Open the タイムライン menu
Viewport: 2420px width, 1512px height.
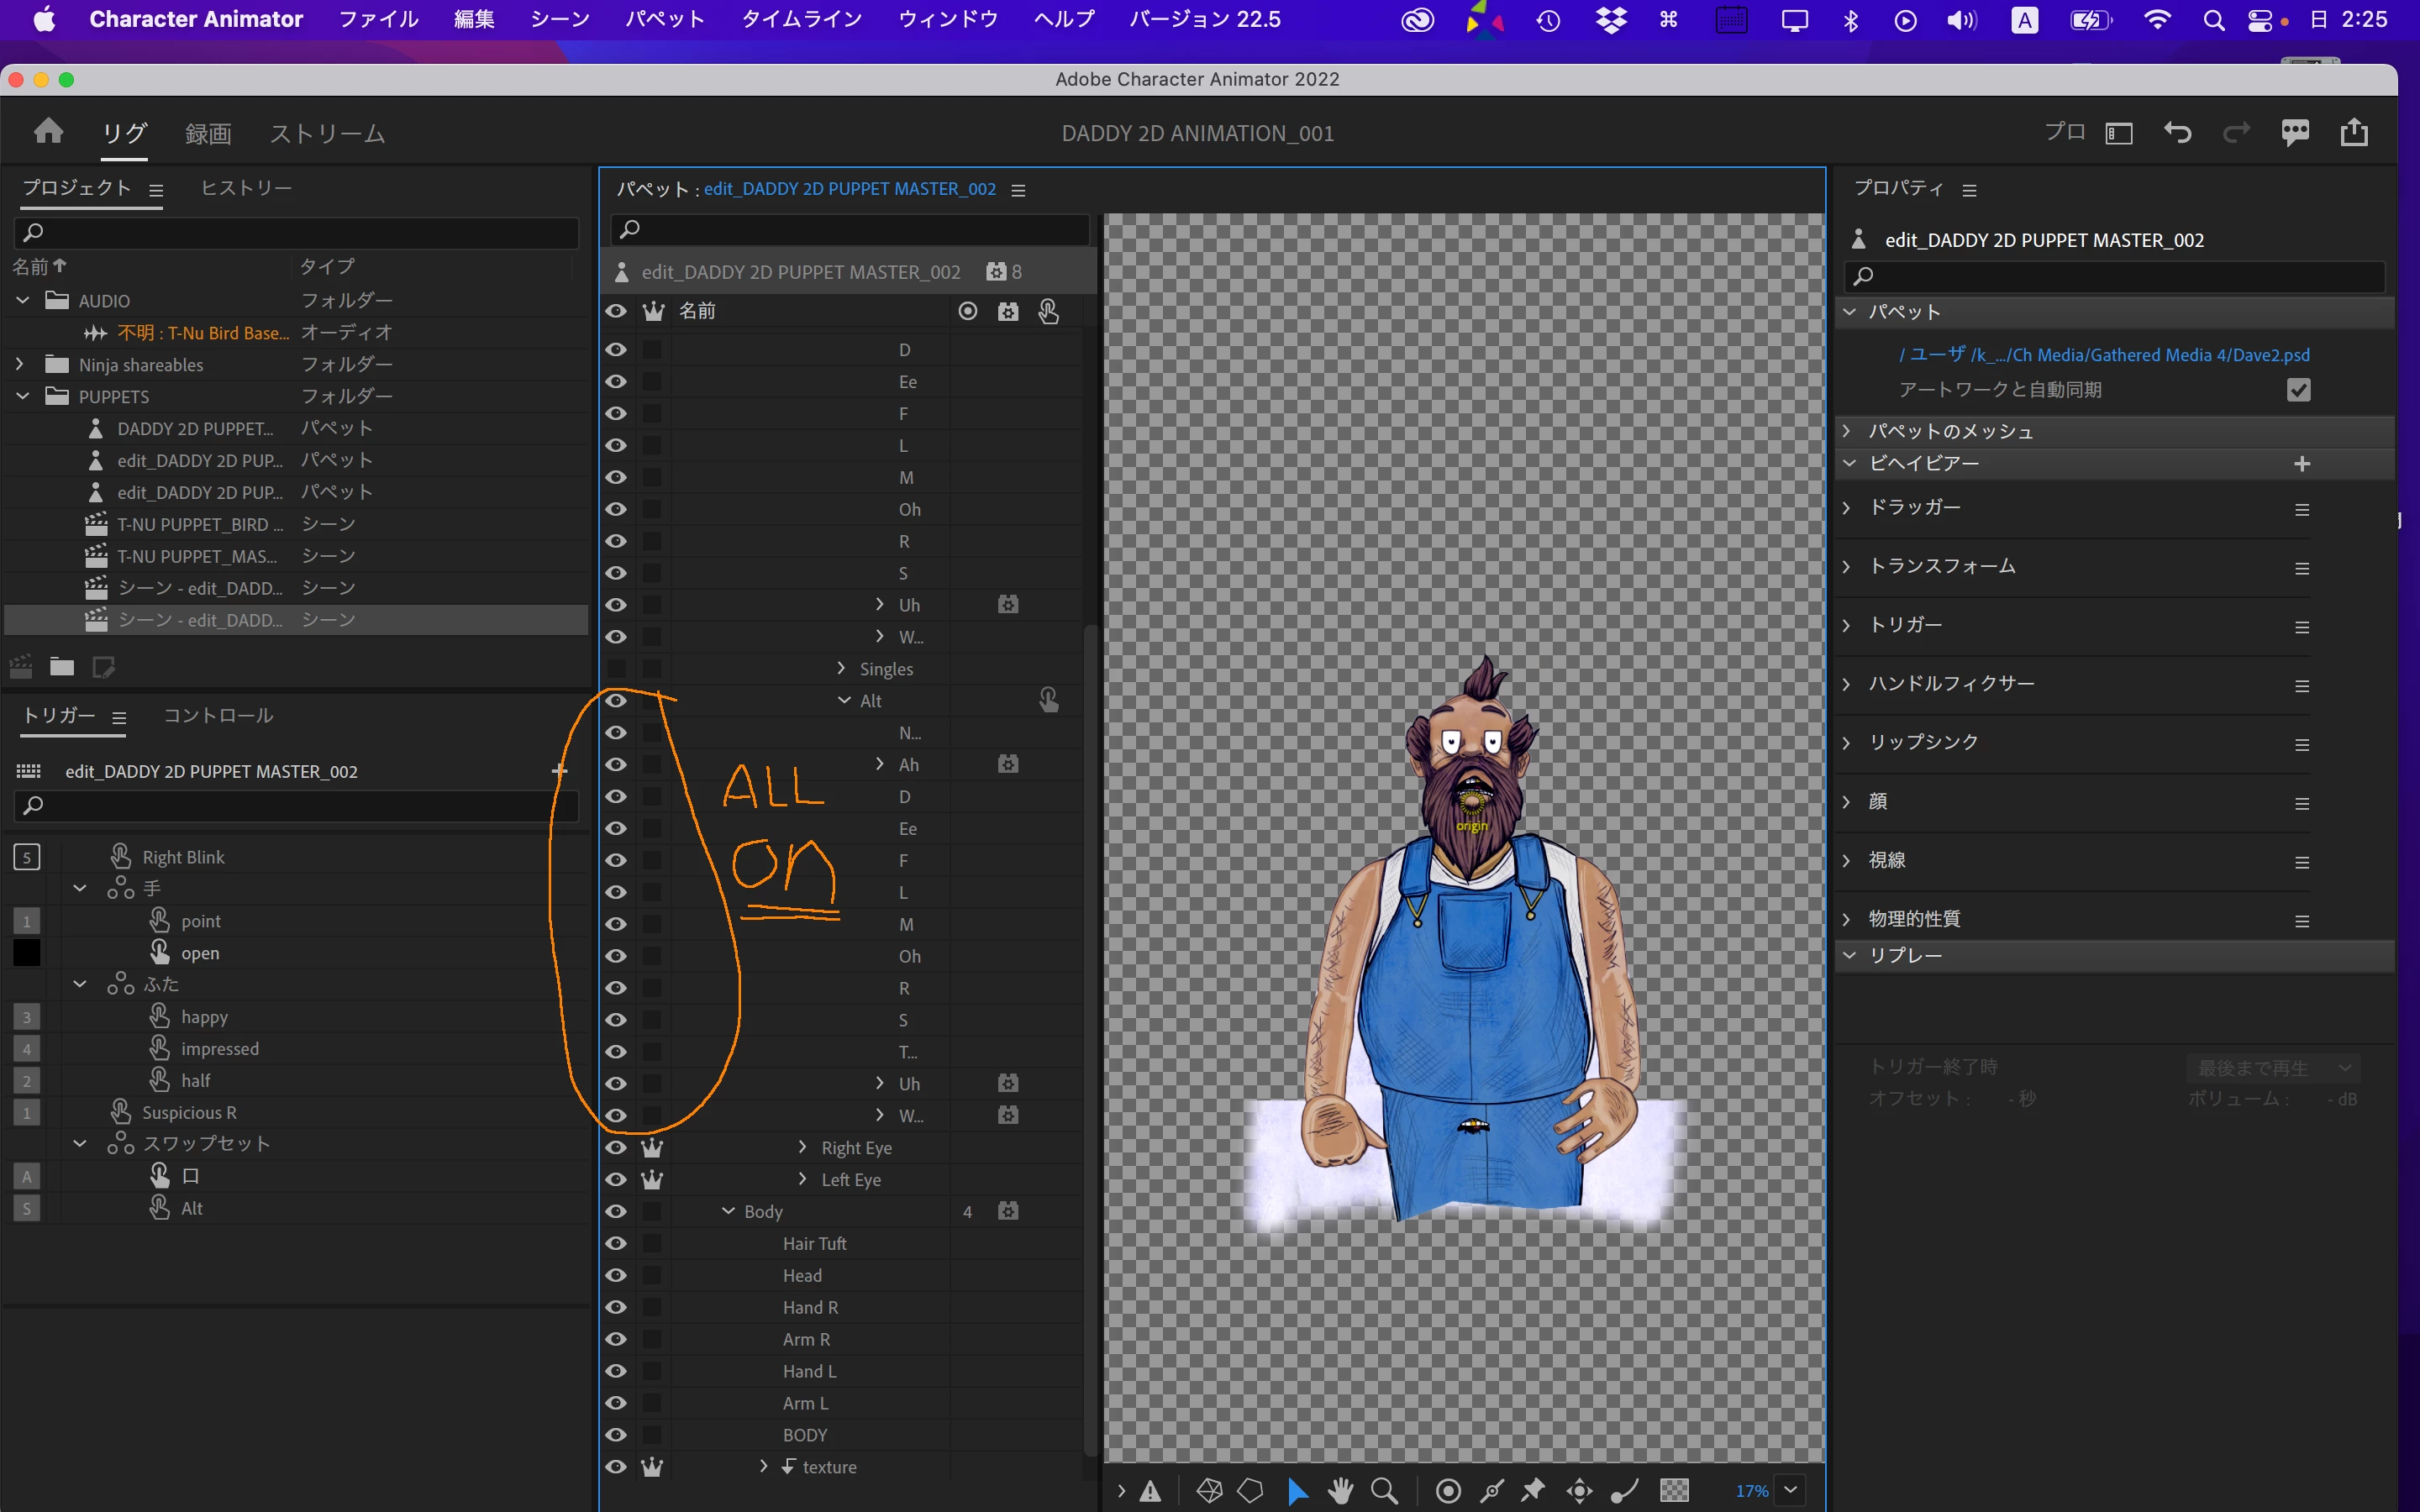click(801, 19)
